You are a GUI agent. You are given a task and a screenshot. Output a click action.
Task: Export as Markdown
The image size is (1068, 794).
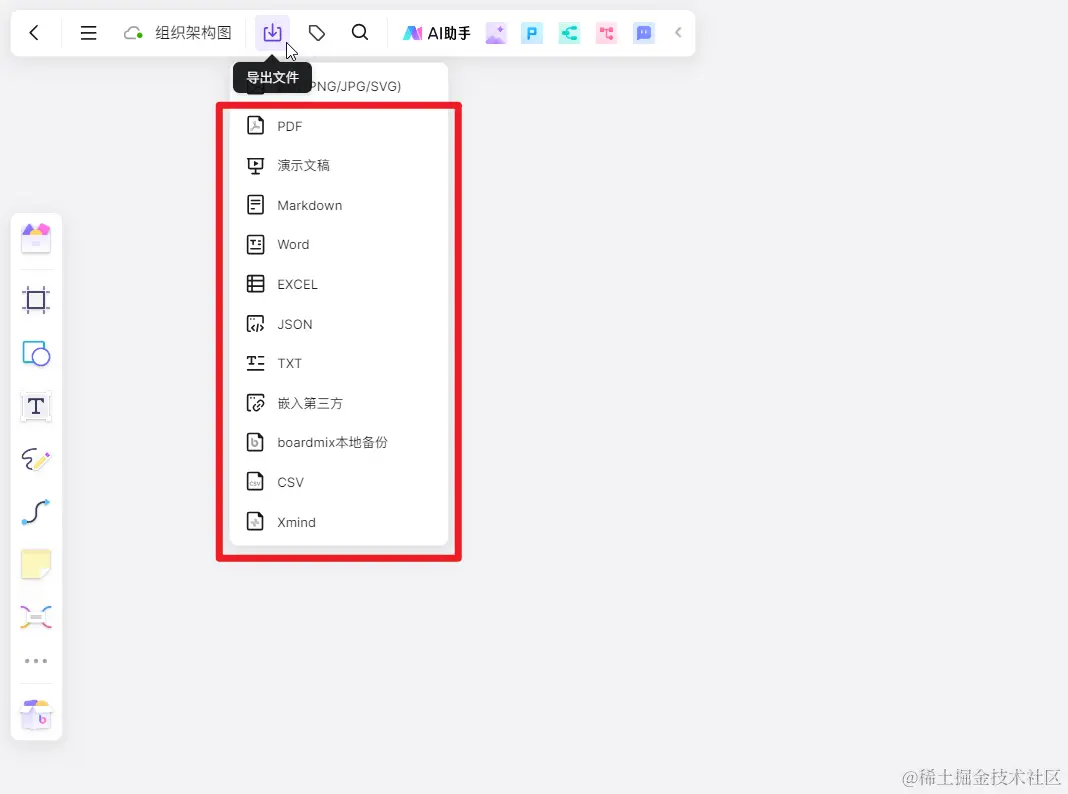tap(339, 205)
